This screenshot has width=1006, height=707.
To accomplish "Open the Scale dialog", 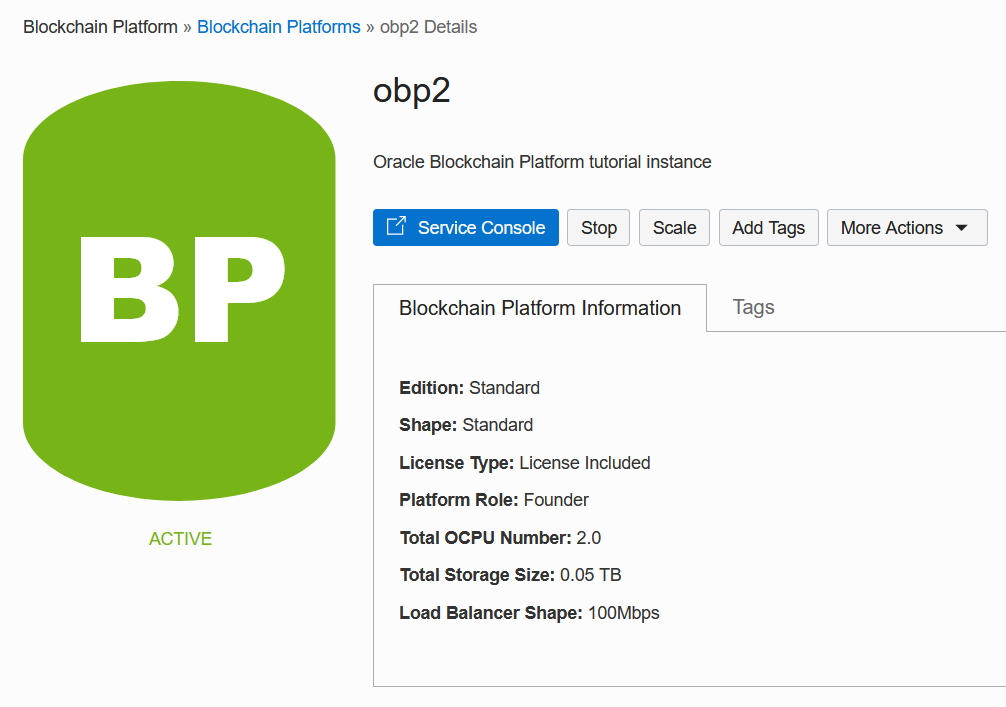I will (674, 228).
